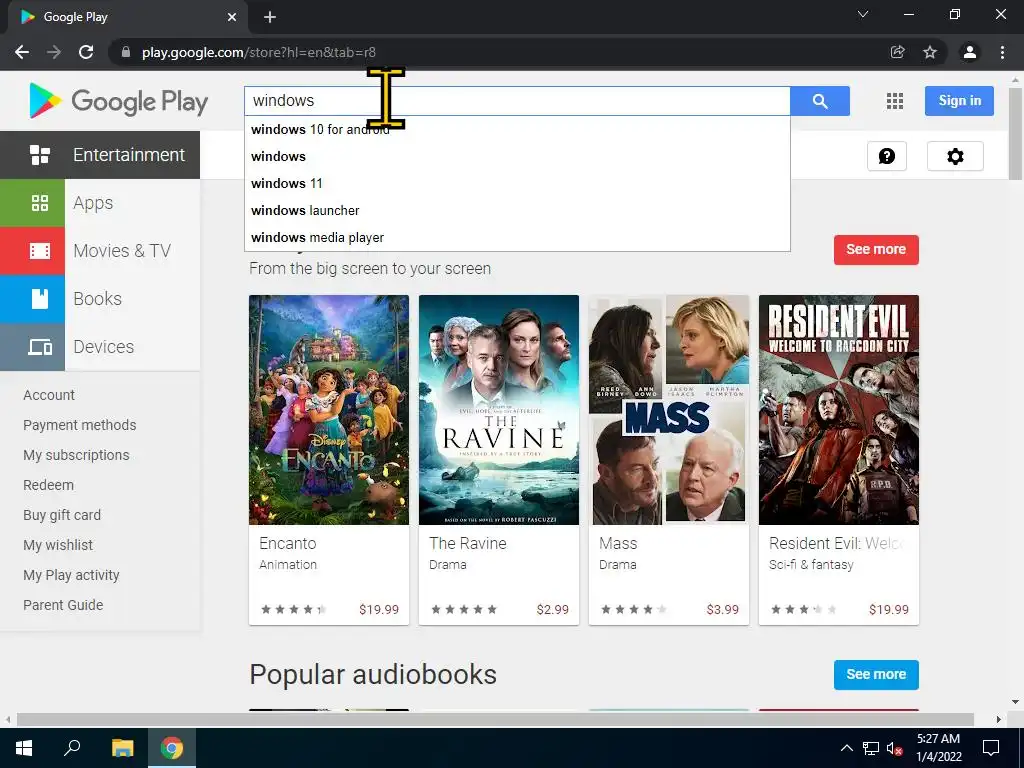Share this page using the share icon
This screenshot has width=1024, height=768.
point(897,52)
